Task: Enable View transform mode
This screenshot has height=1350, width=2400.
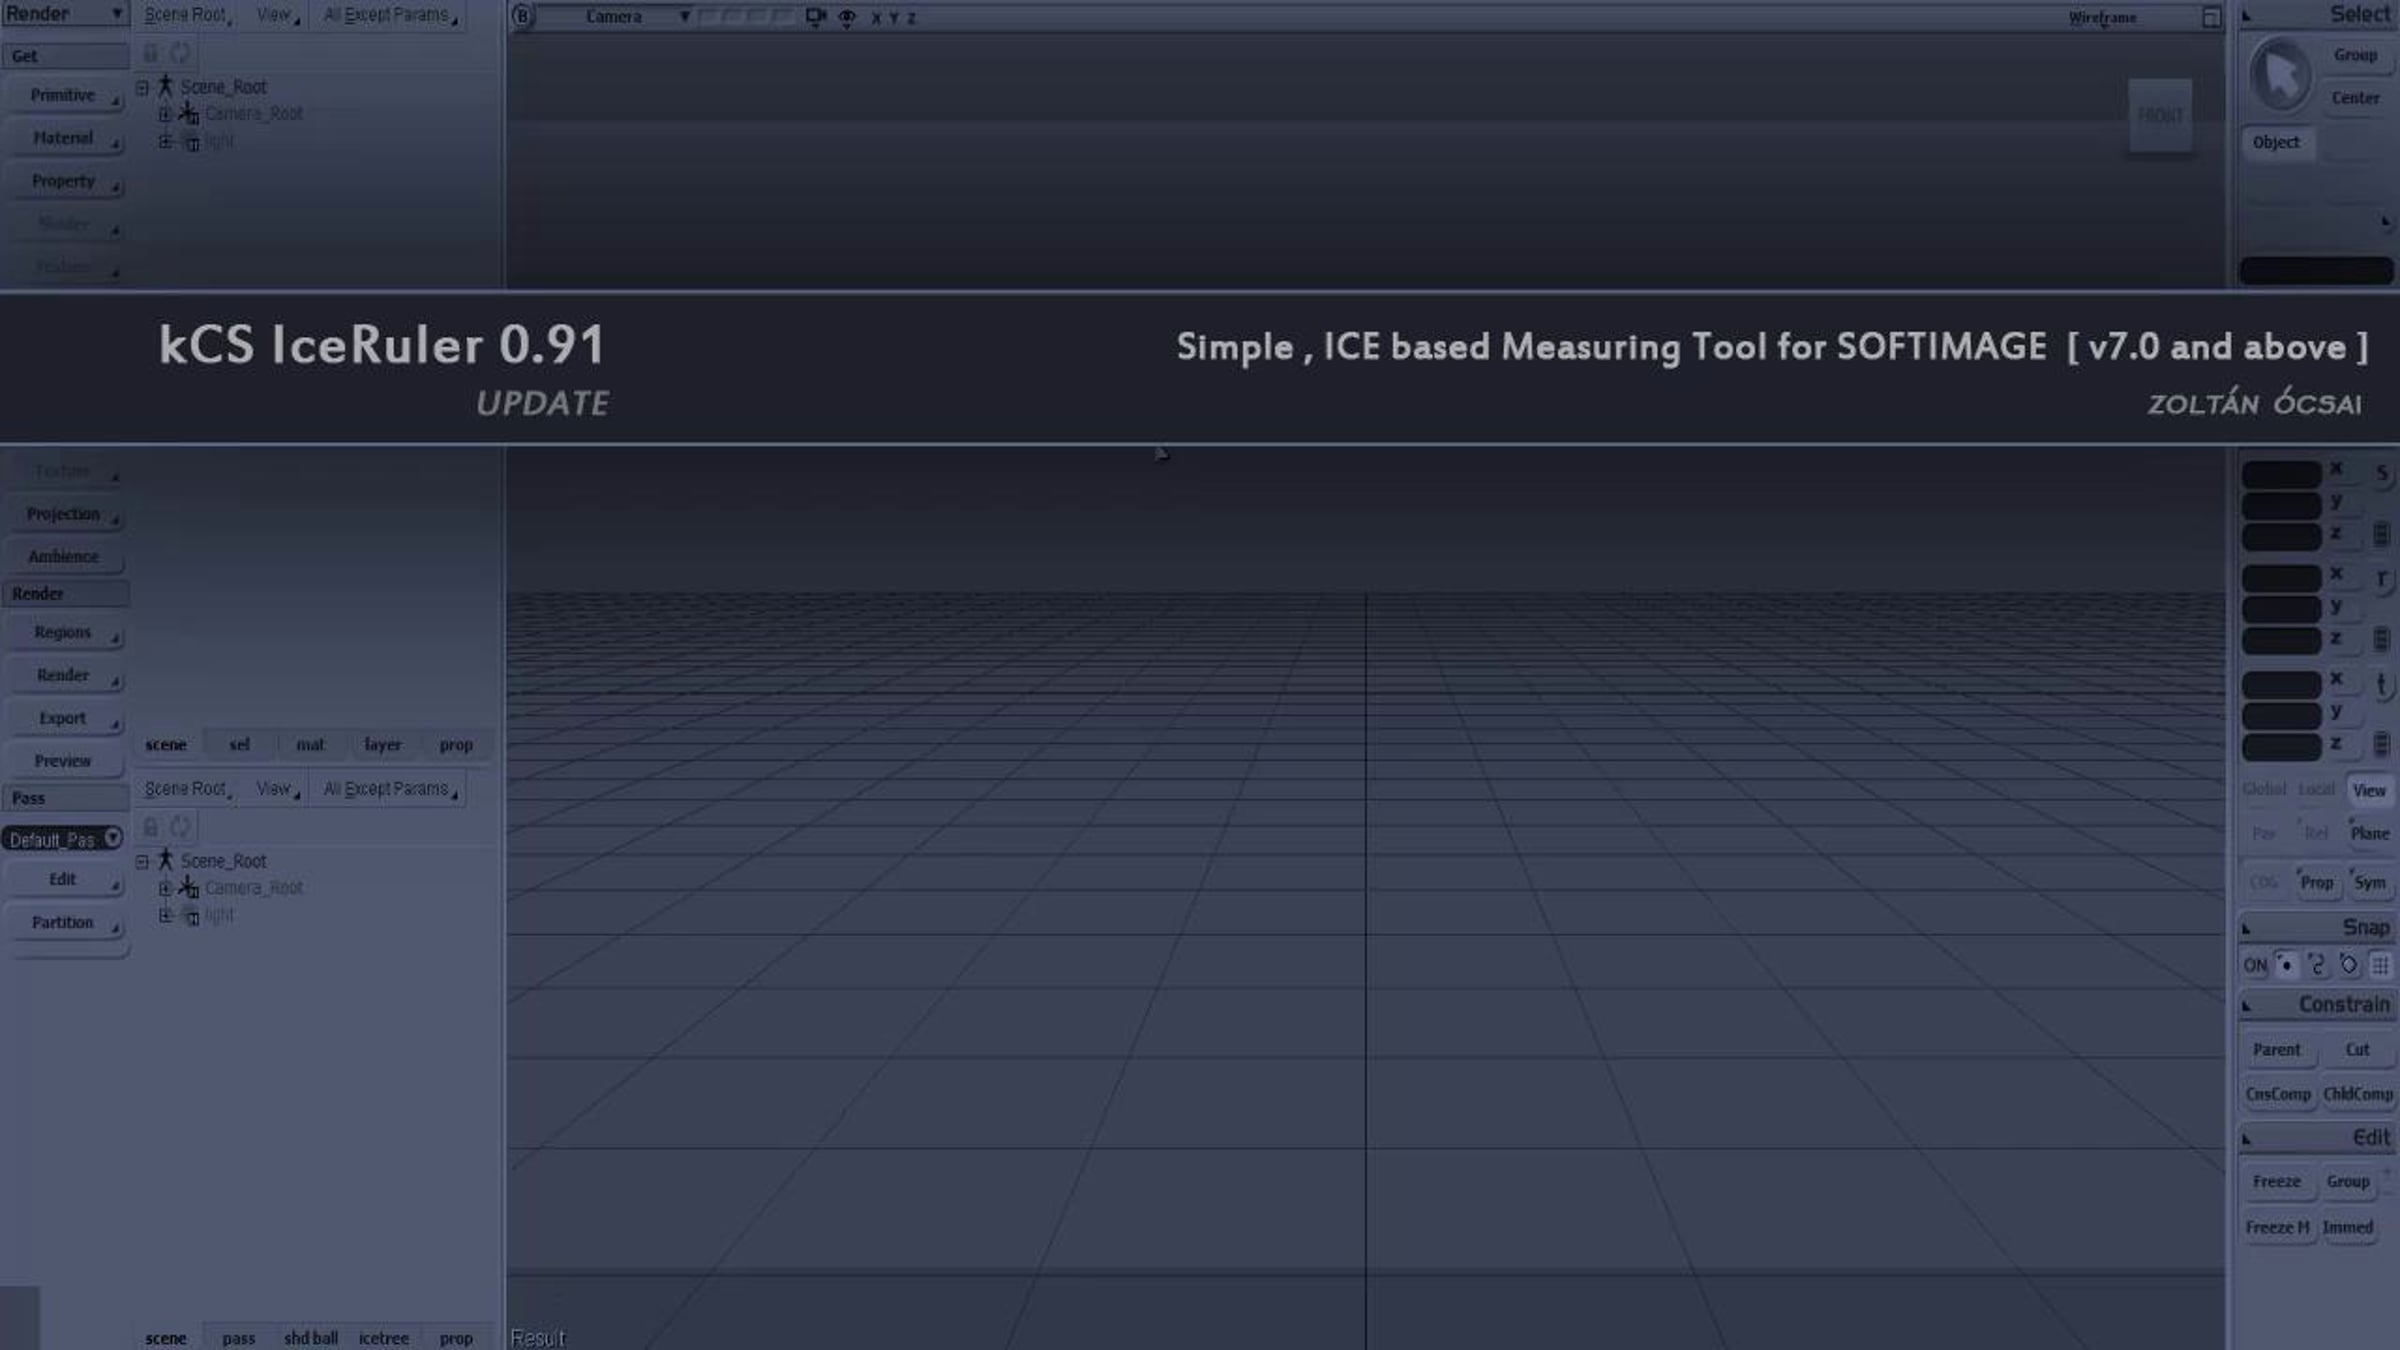Action: click(2369, 790)
